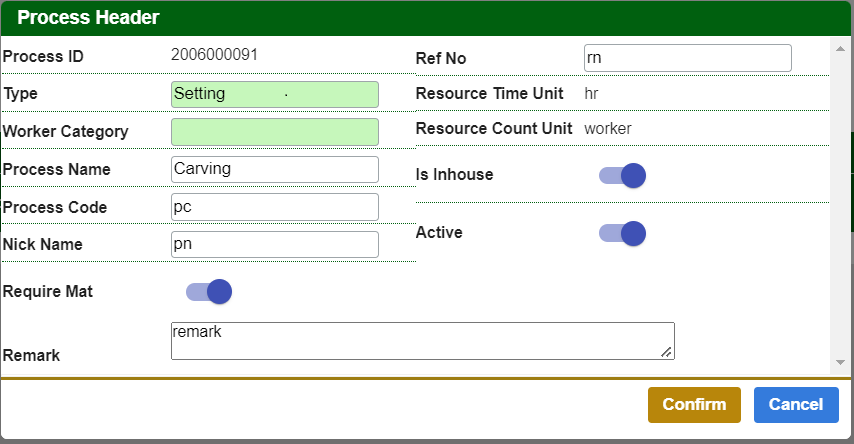Place cursor in the Remark text area
This screenshot has width=854, height=444.
pyautogui.click(x=422, y=340)
